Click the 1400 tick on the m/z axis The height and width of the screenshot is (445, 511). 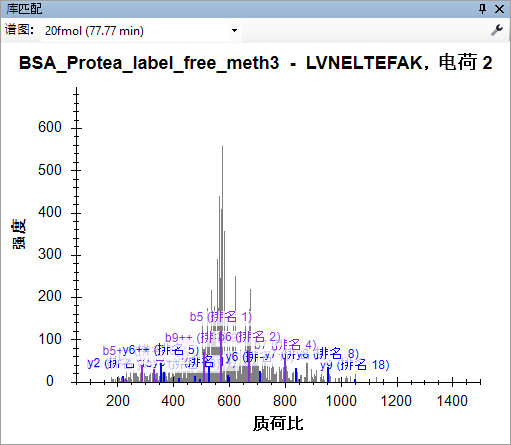[x=452, y=401]
